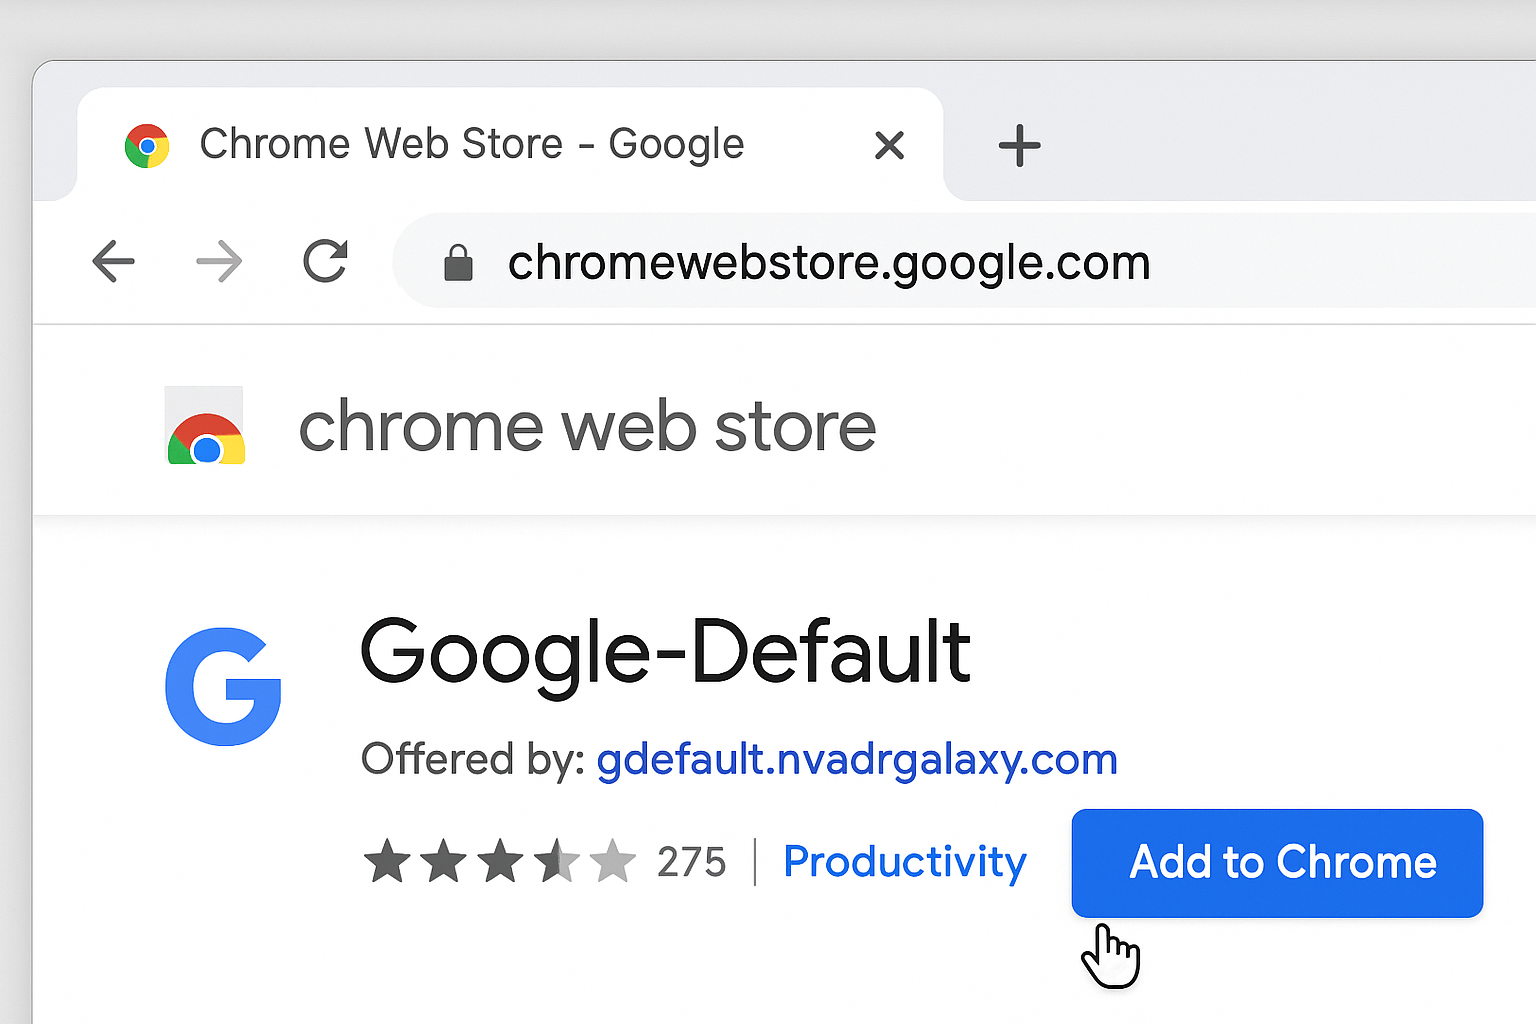The height and width of the screenshot is (1024, 1536).
Task: Open a new browser tab
Action: (x=1020, y=146)
